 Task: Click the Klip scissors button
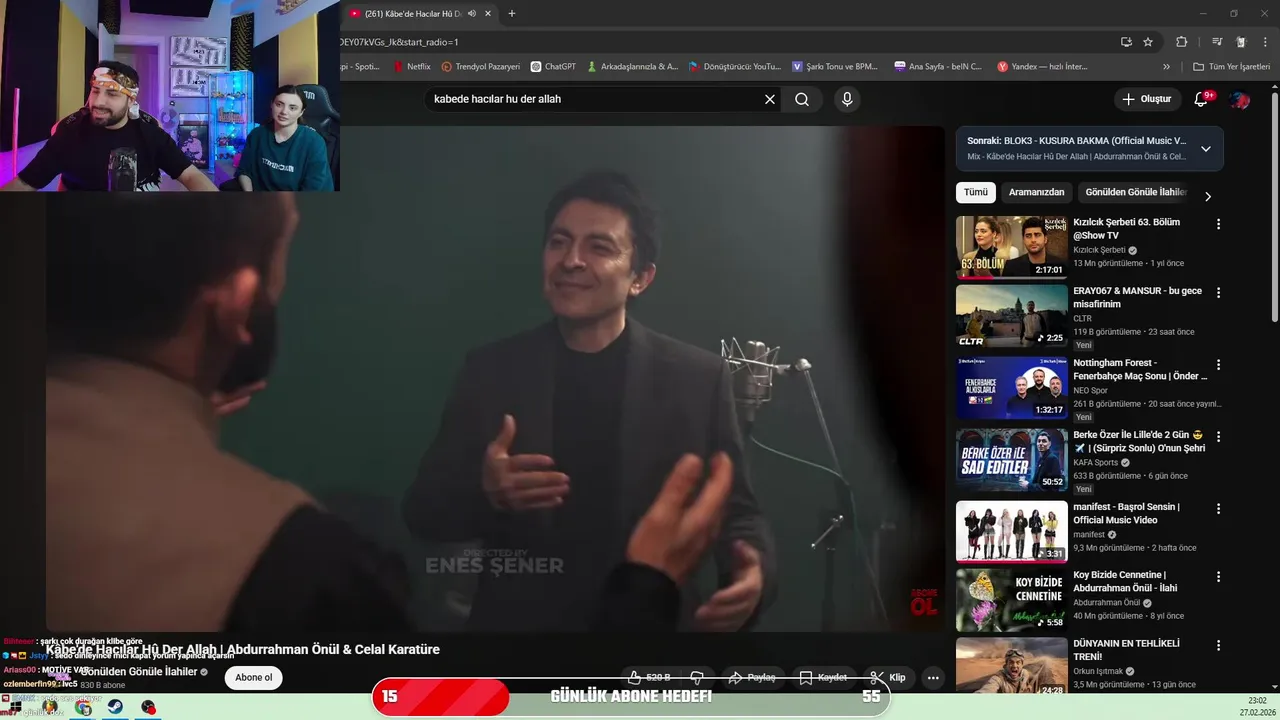(888, 677)
